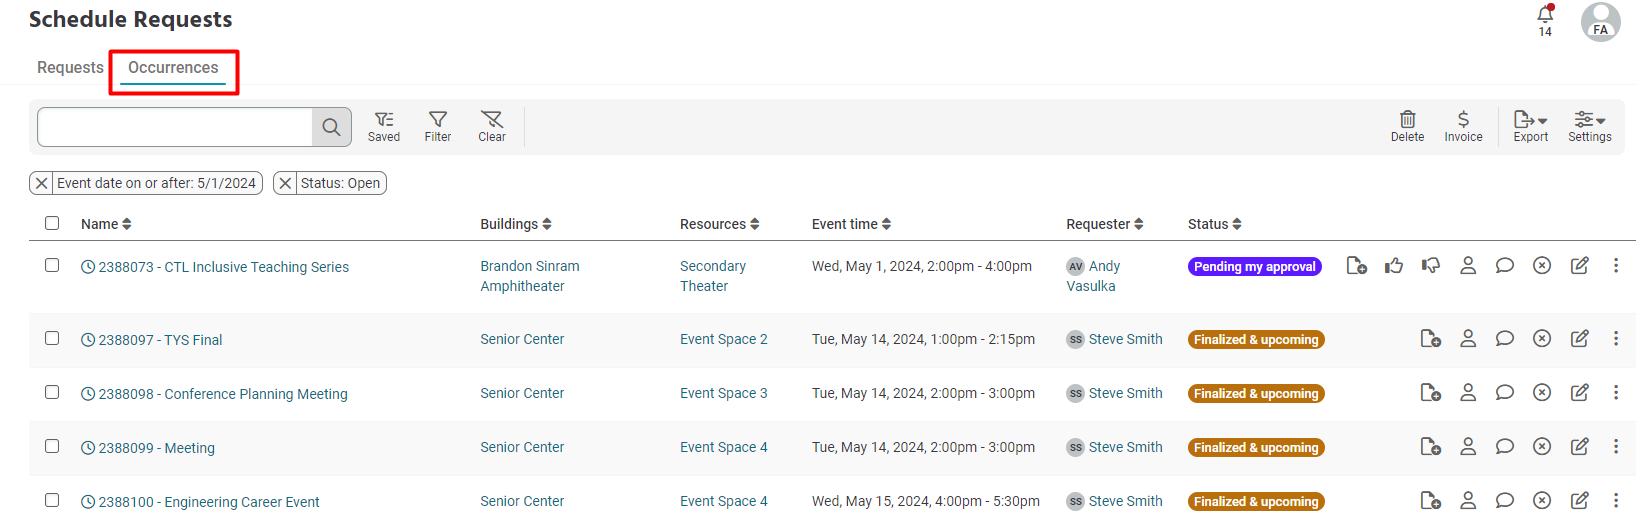Click edit pencil icon for Conference Planning Meeting

1580,393
